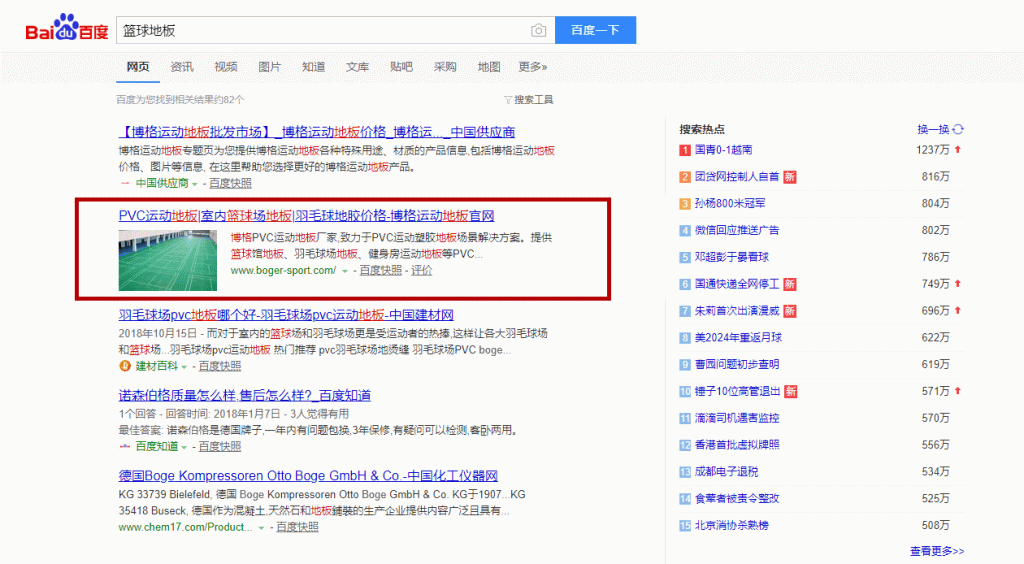Open the 地图 tab

click(x=488, y=67)
